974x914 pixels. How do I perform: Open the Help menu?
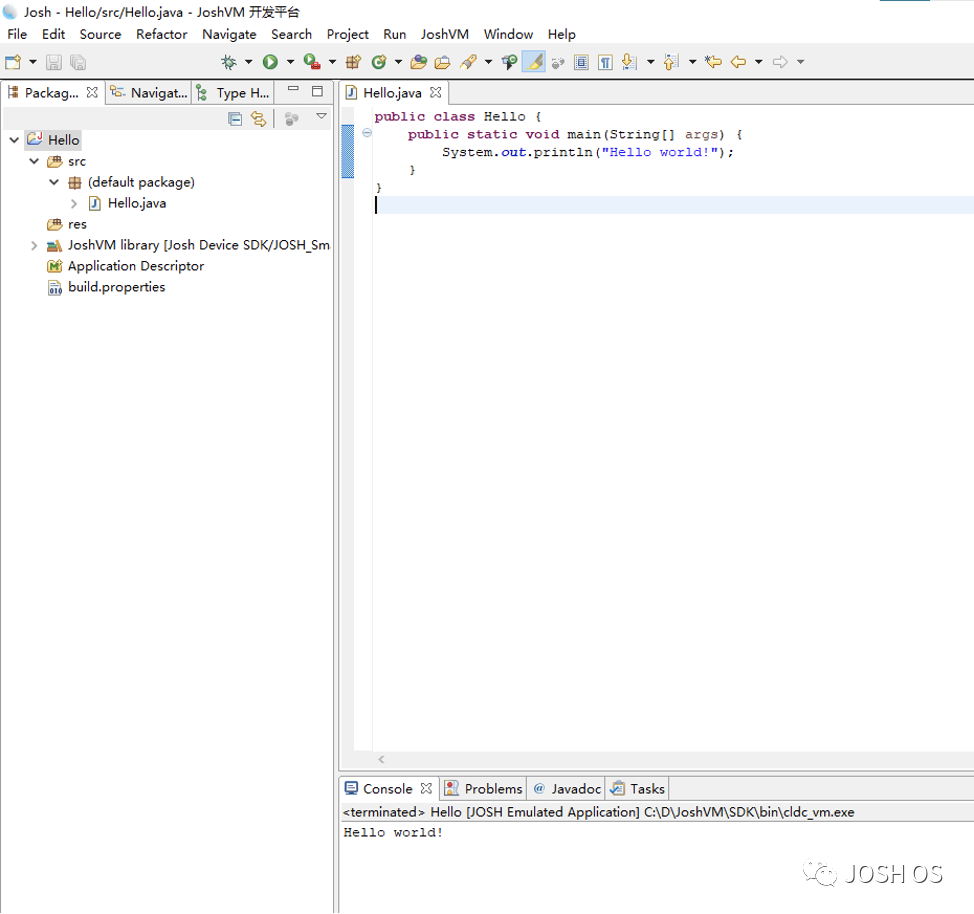click(562, 34)
